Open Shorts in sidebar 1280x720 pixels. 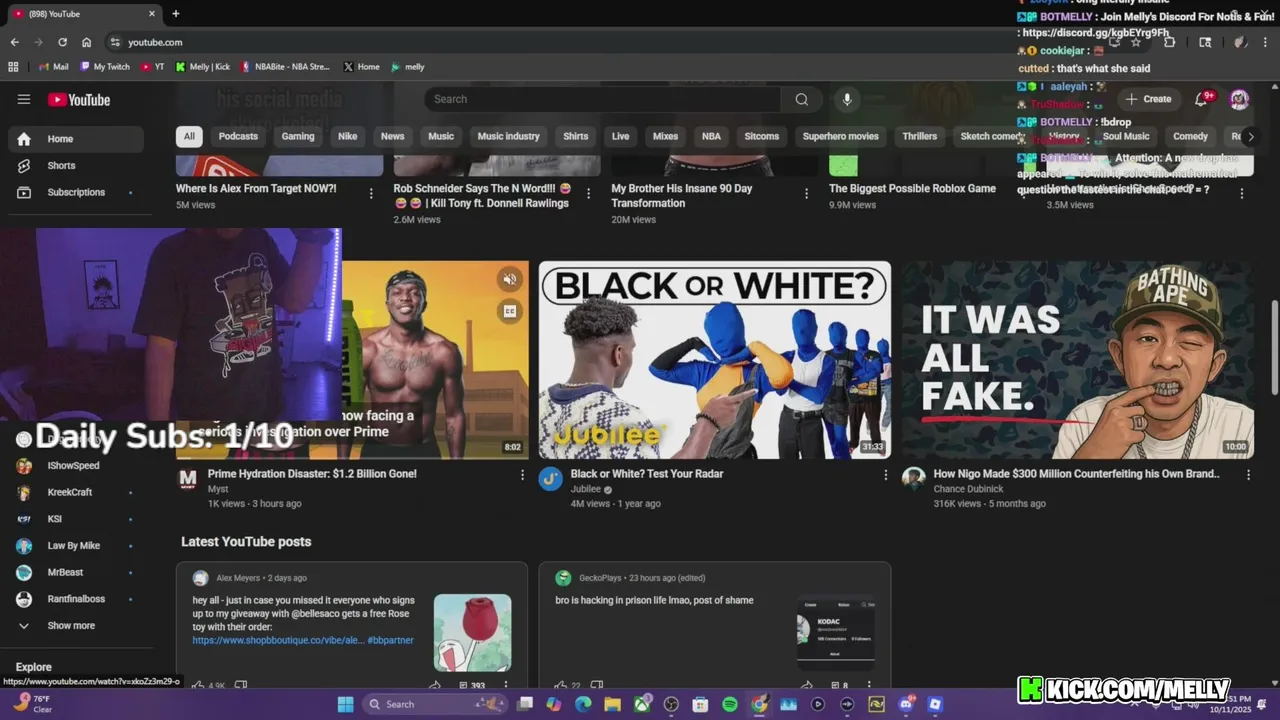tap(76, 165)
